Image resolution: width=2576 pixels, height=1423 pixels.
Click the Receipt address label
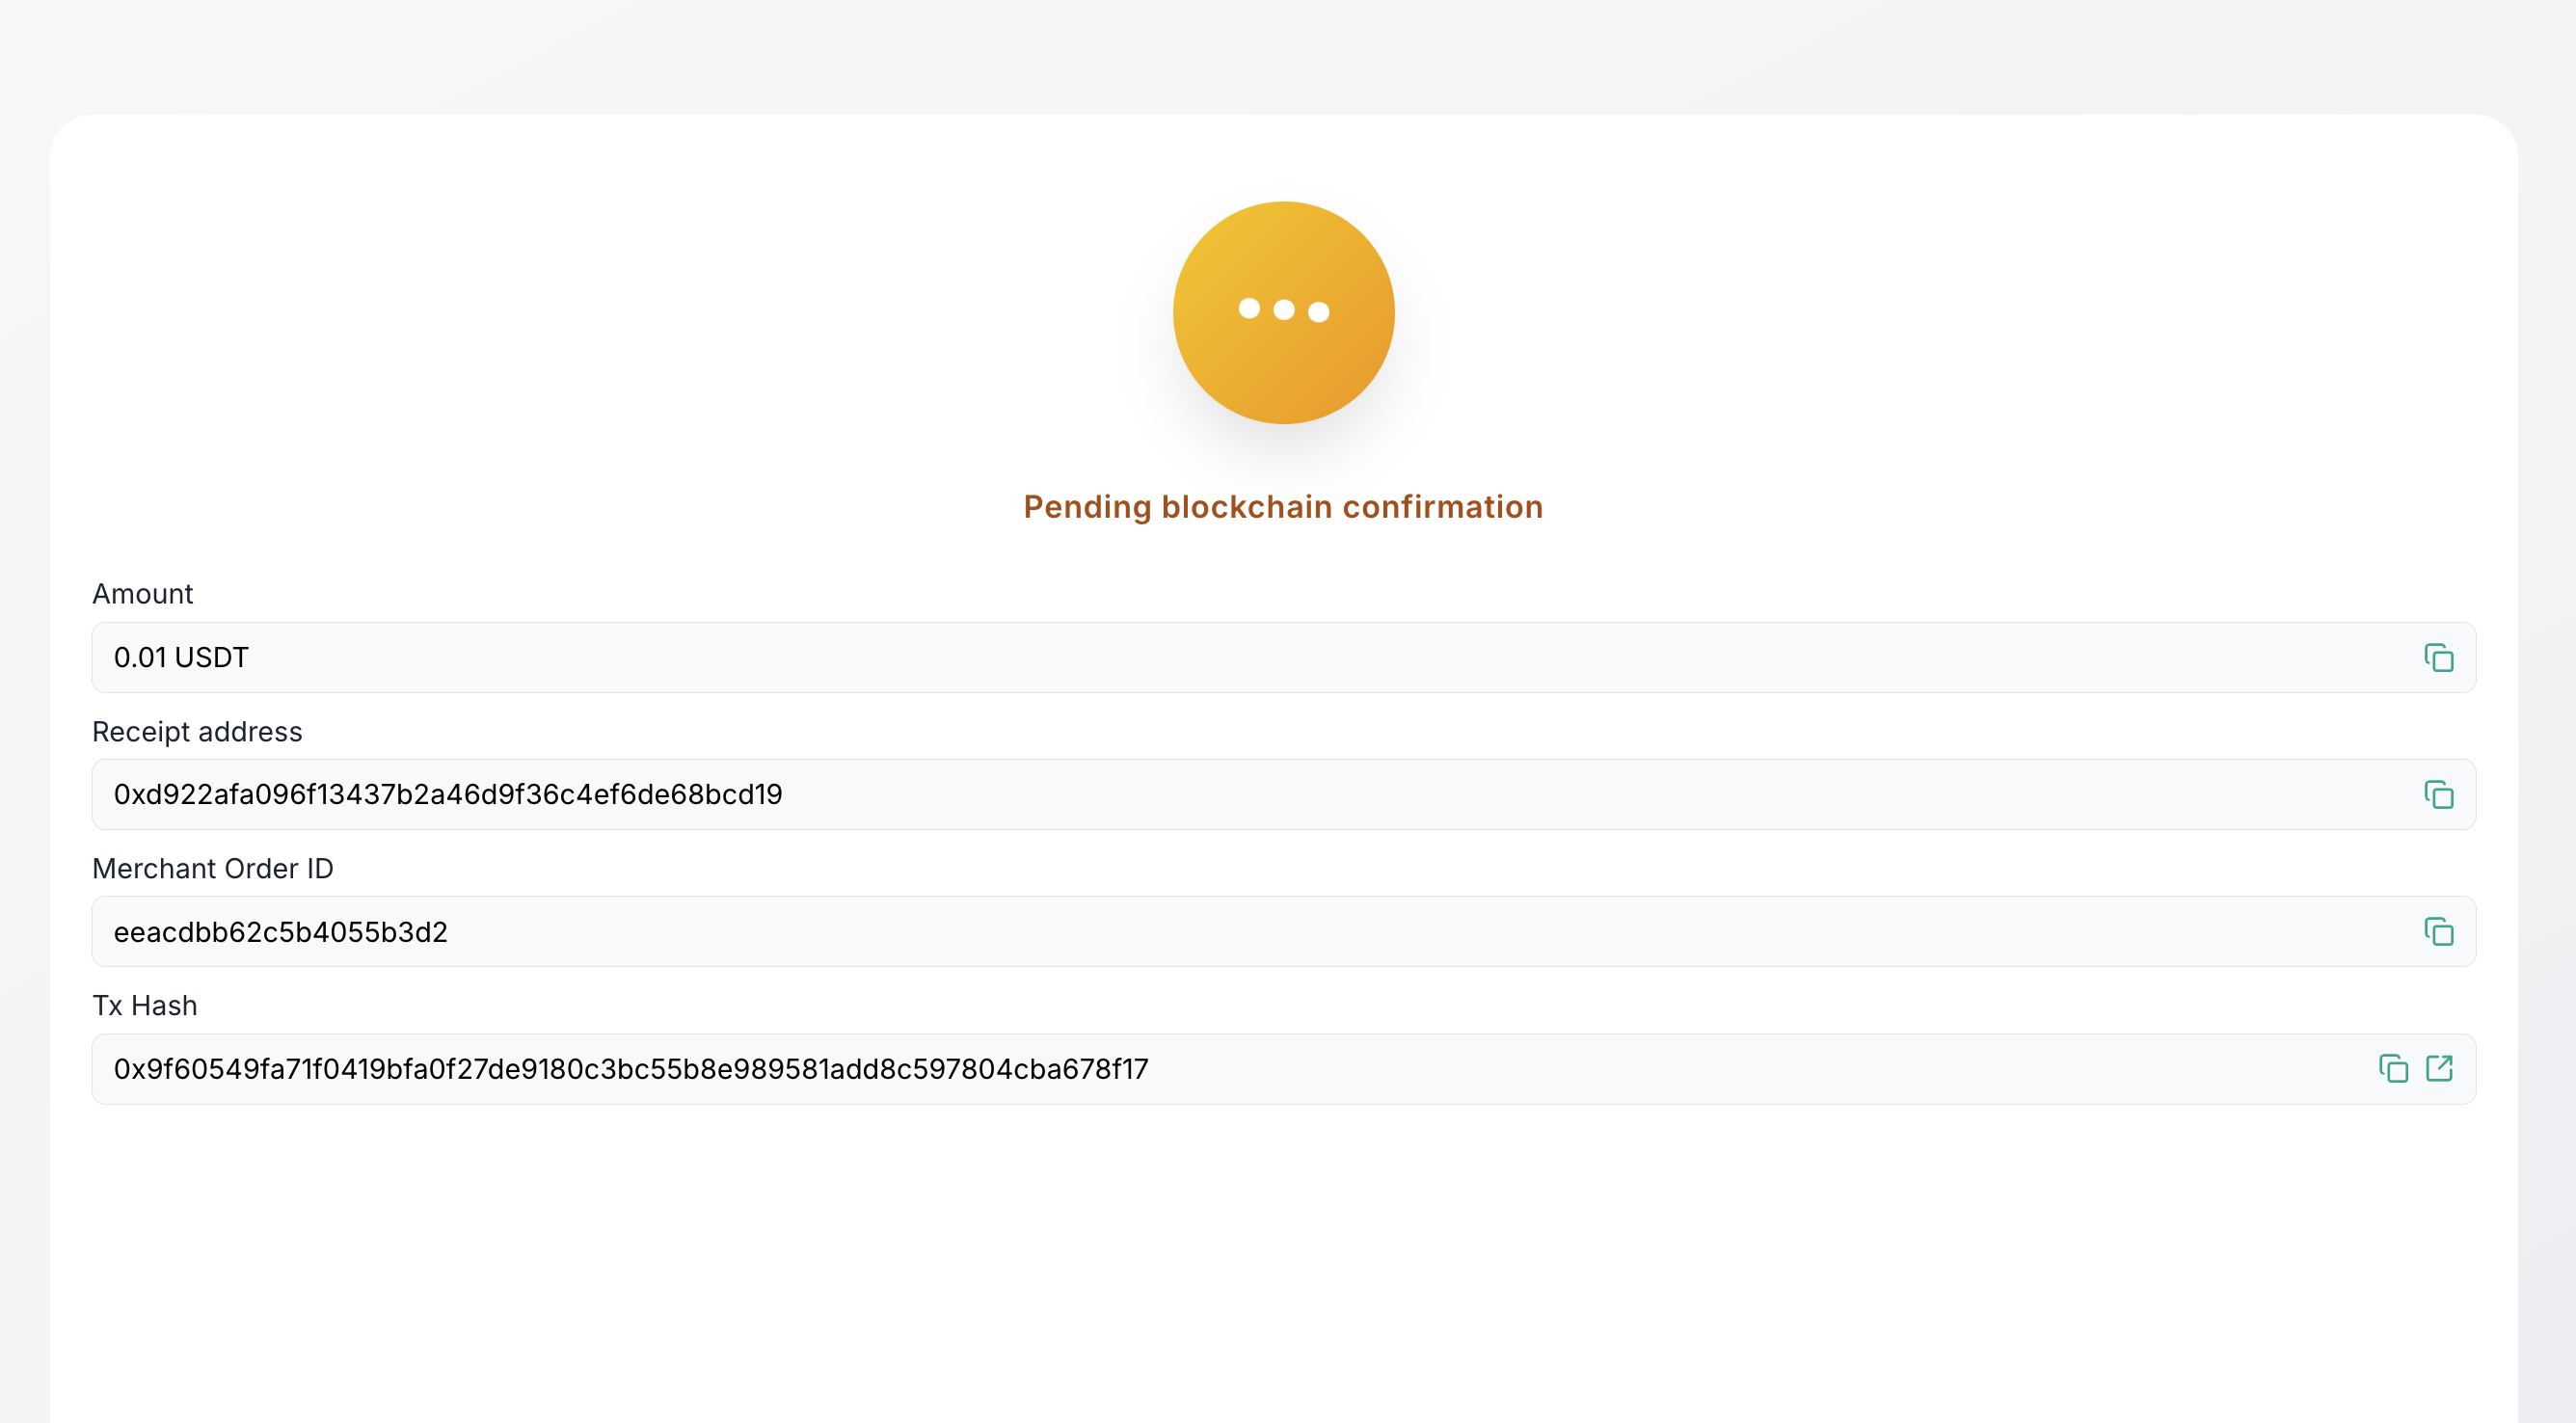tap(197, 732)
